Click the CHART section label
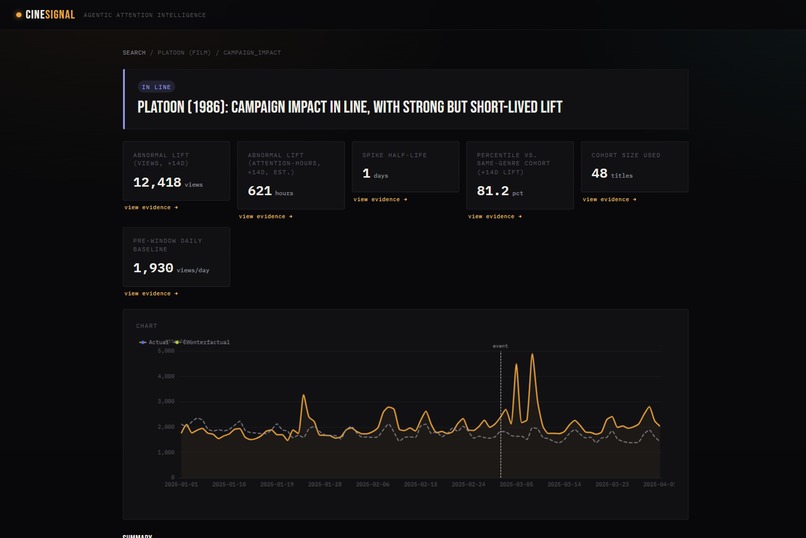The width and height of the screenshot is (806, 538). point(146,326)
